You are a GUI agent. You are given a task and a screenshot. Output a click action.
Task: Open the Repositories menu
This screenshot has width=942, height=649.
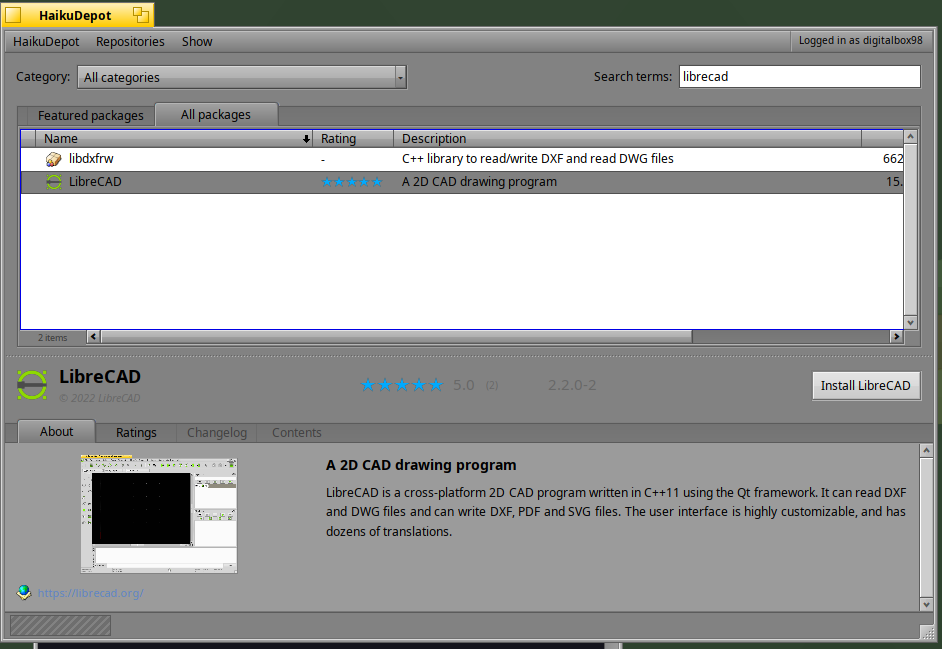click(x=130, y=41)
